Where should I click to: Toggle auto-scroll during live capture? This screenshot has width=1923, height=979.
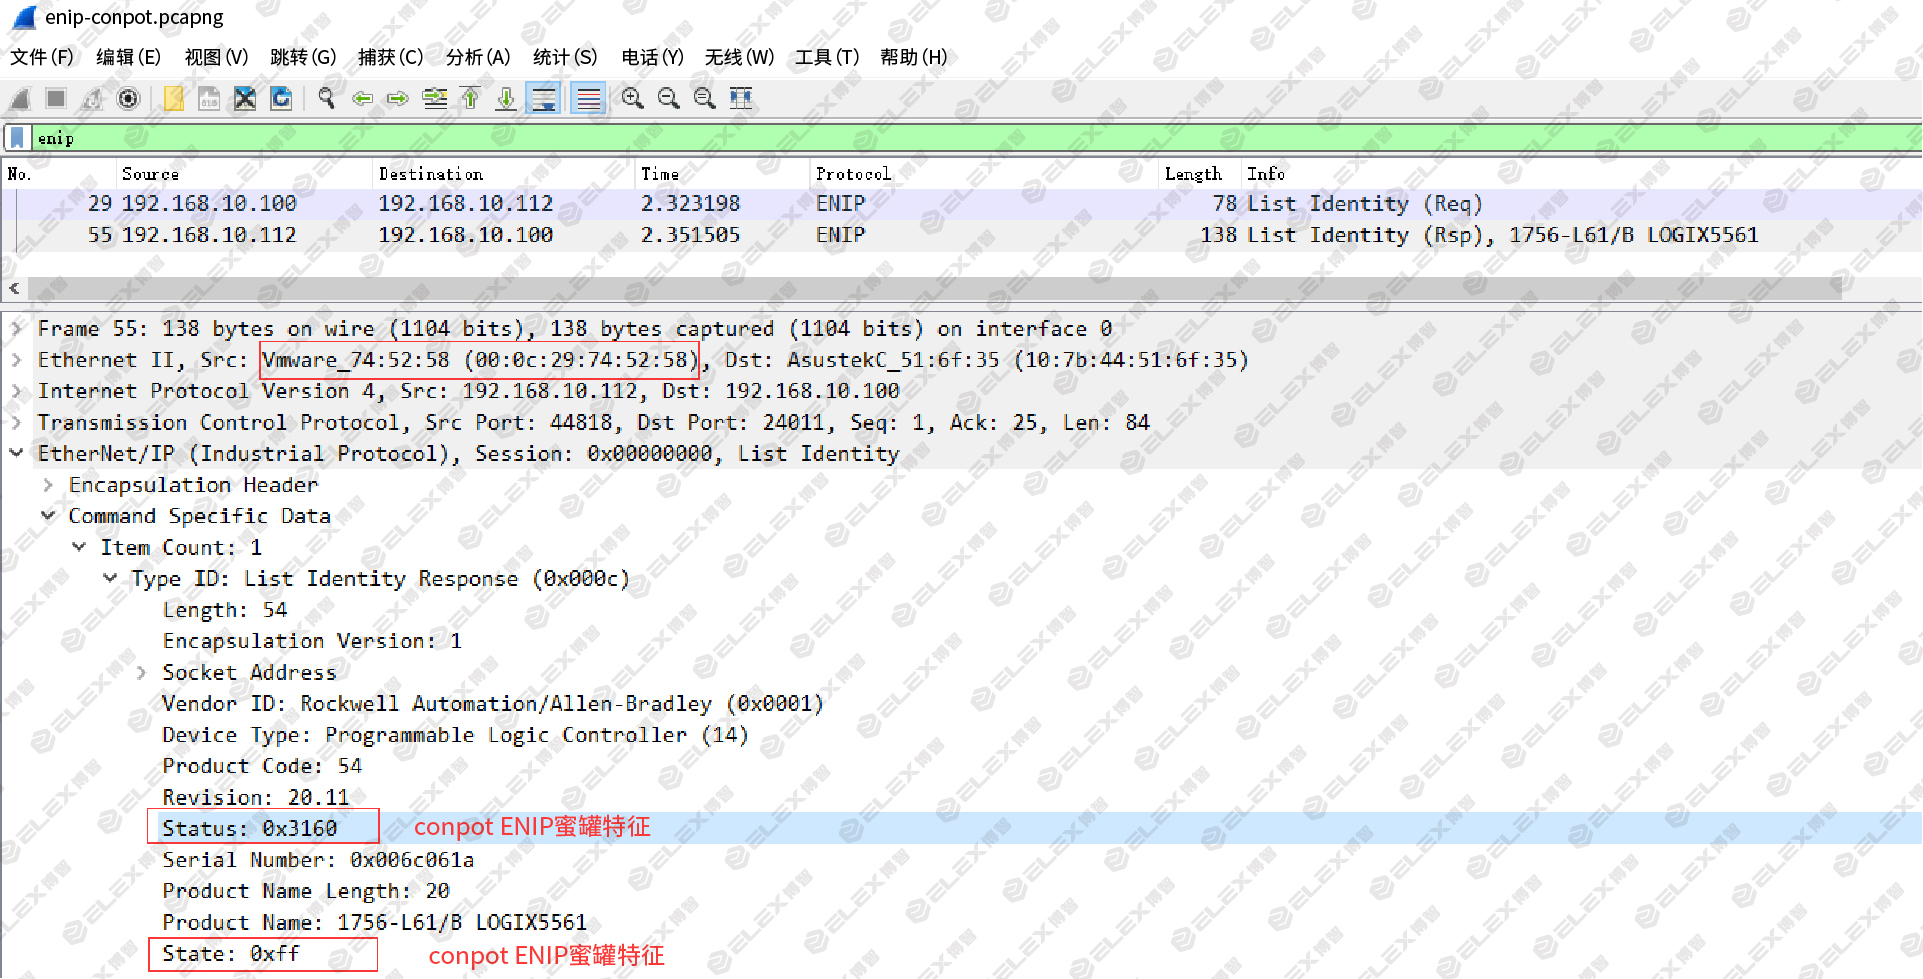coord(544,98)
